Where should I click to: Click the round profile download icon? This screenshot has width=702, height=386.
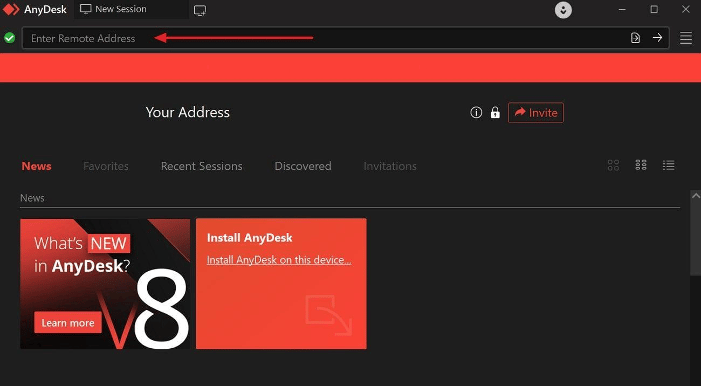pyautogui.click(x=563, y=10)
